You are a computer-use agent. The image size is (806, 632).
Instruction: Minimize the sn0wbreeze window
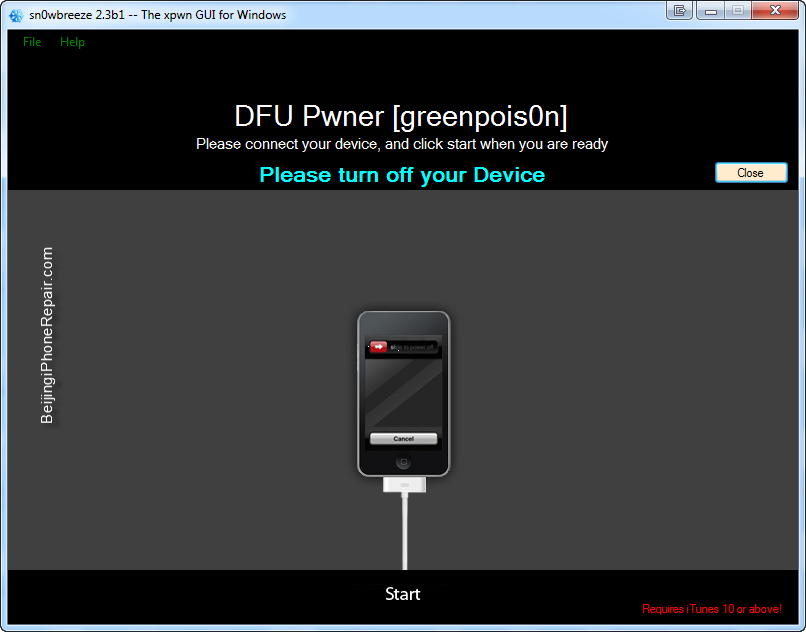[711, 10]
